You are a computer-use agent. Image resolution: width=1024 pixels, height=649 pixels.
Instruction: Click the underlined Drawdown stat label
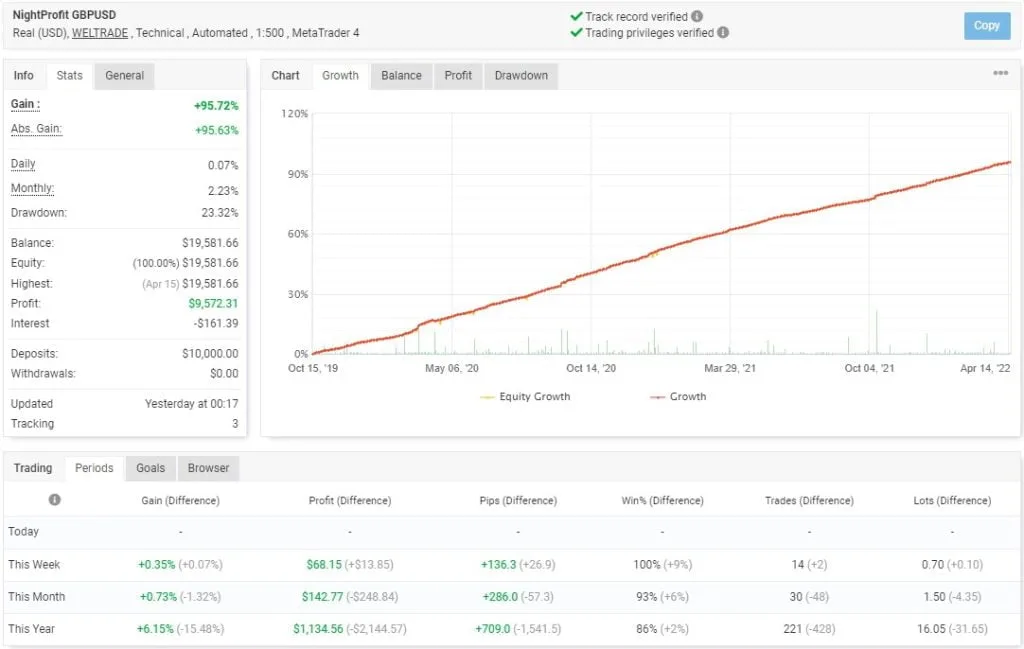(x=37, y=211)
